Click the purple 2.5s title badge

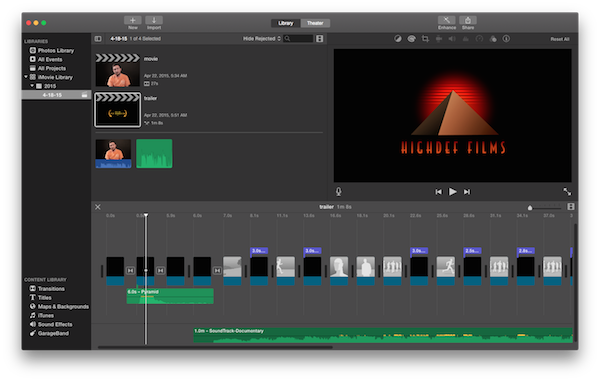[x=473, y=251]
